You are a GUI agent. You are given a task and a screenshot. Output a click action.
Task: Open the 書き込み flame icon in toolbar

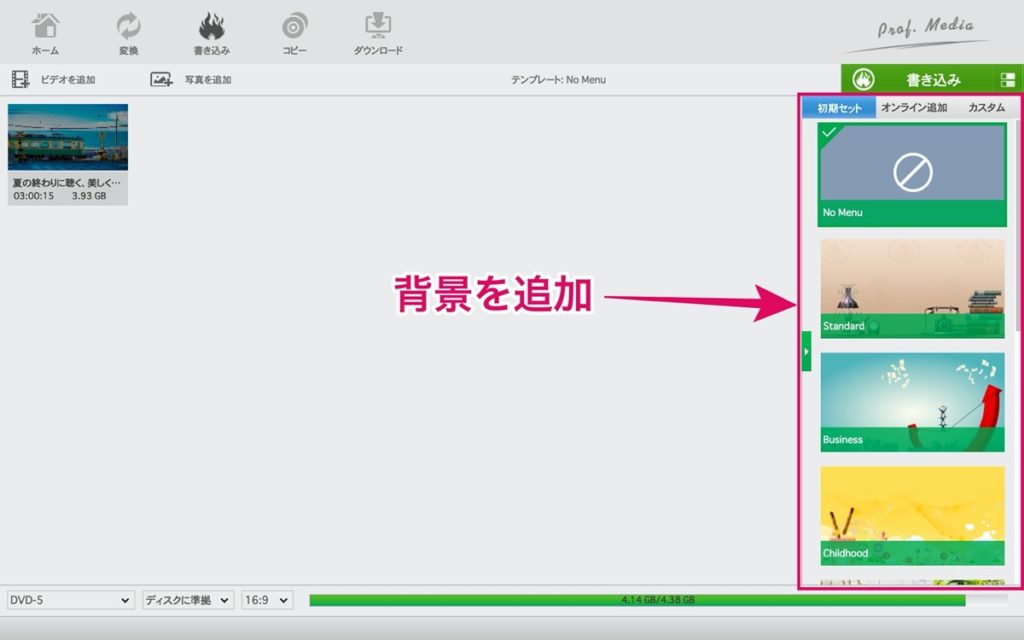click(212, 27)
